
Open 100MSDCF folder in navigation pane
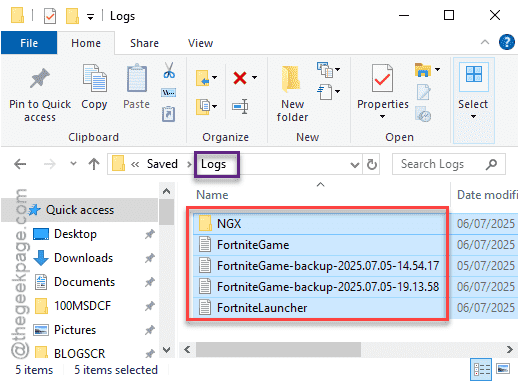(82, 306)
